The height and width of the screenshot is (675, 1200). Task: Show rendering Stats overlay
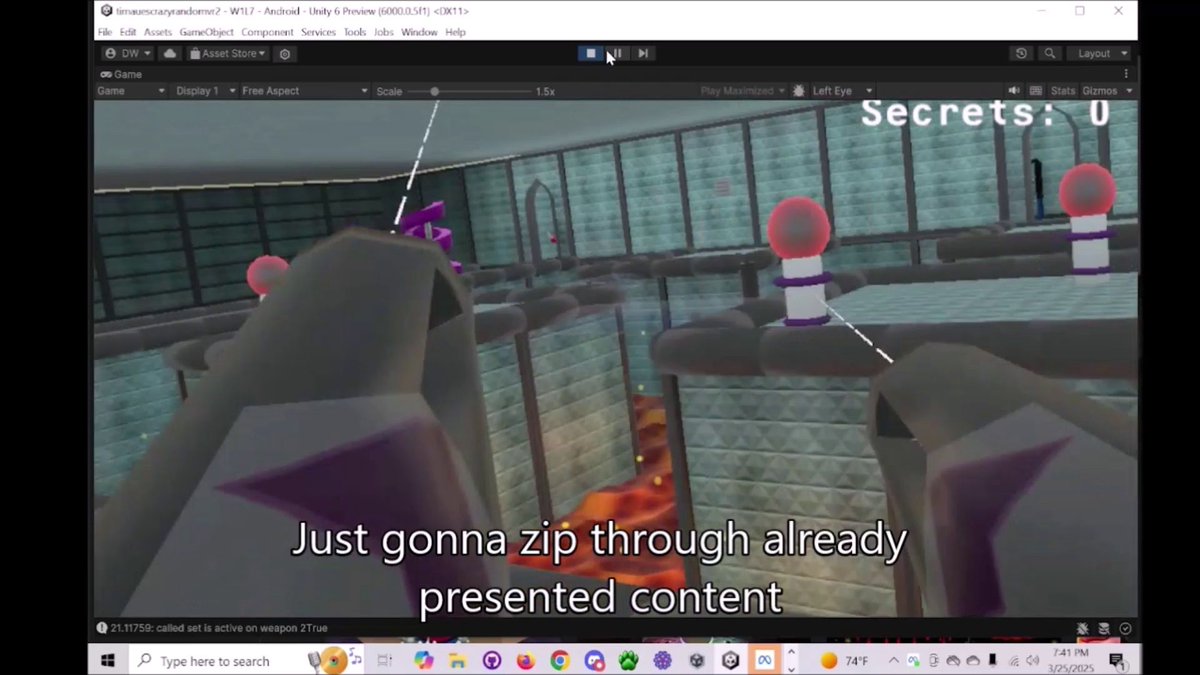tap(1062, 90)
